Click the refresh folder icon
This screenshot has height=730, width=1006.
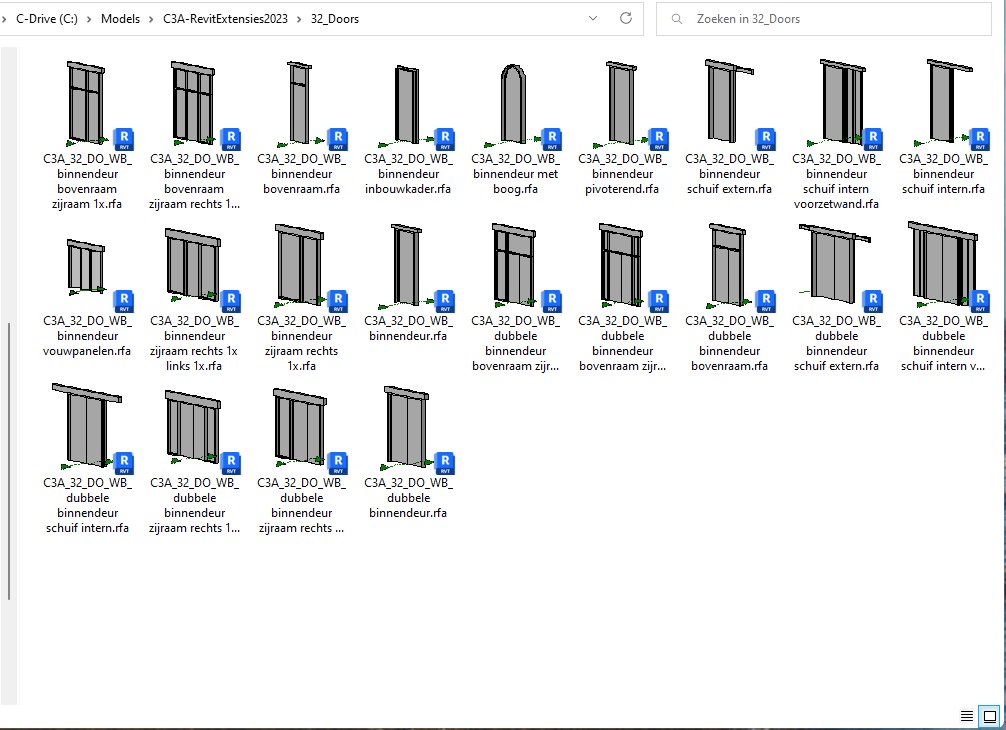tap(626, 18)
